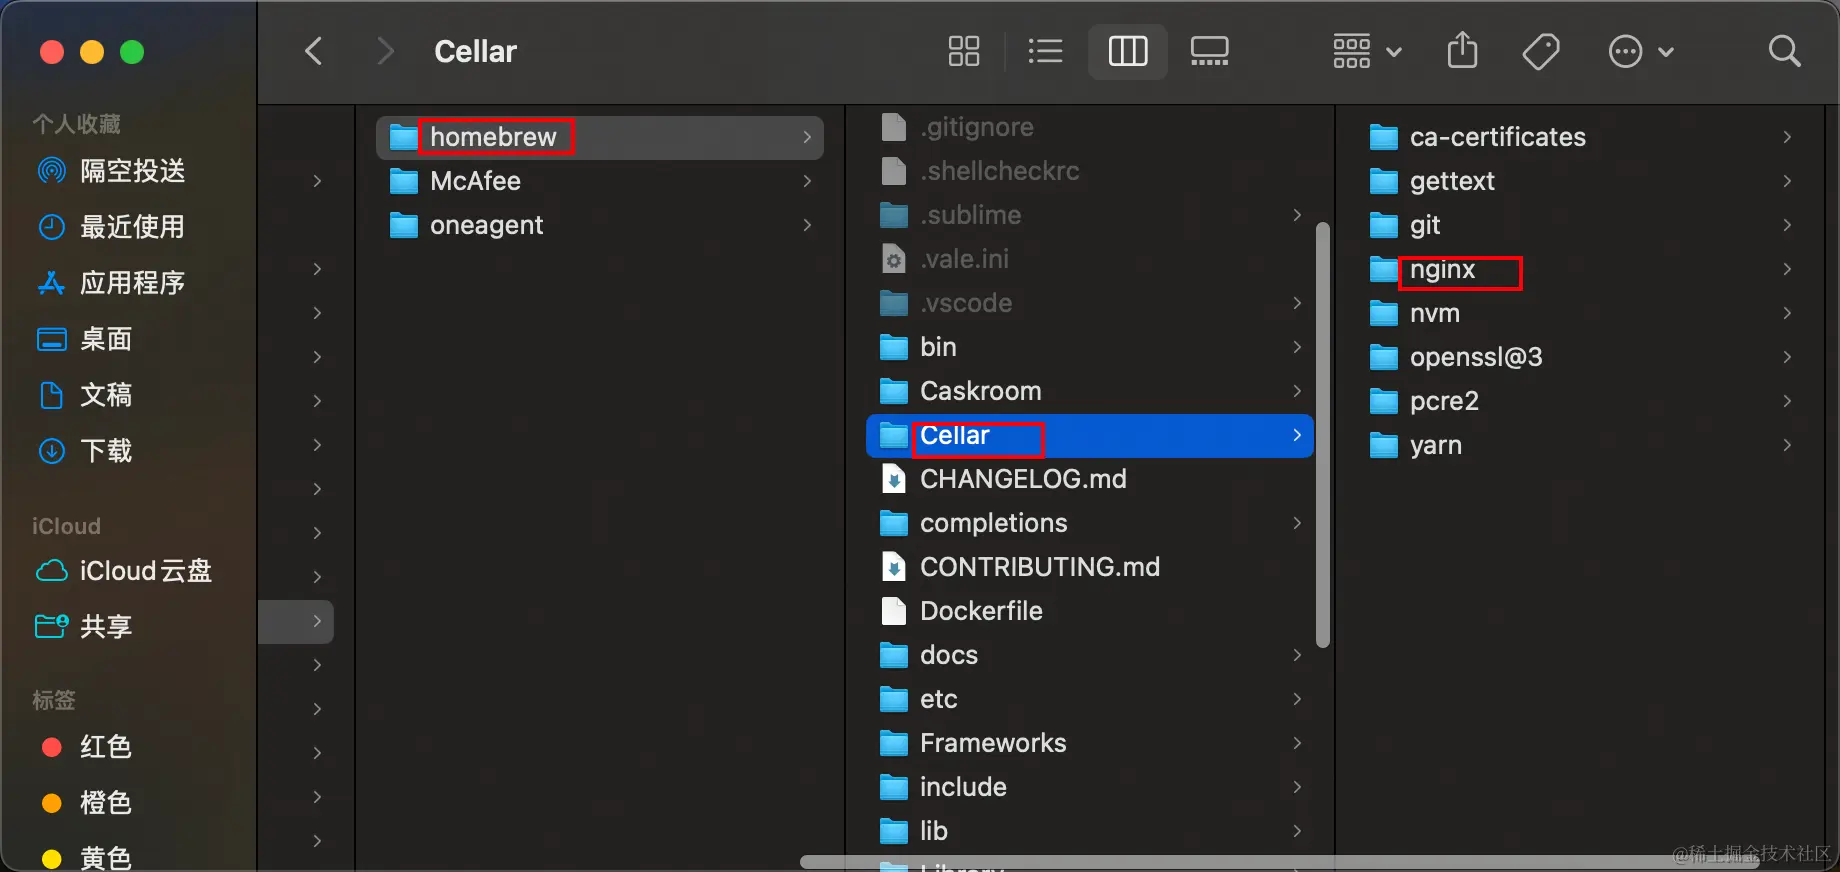Switch to gallery view
This screenshot has height=872, width=1840.
coord(1209,51)
